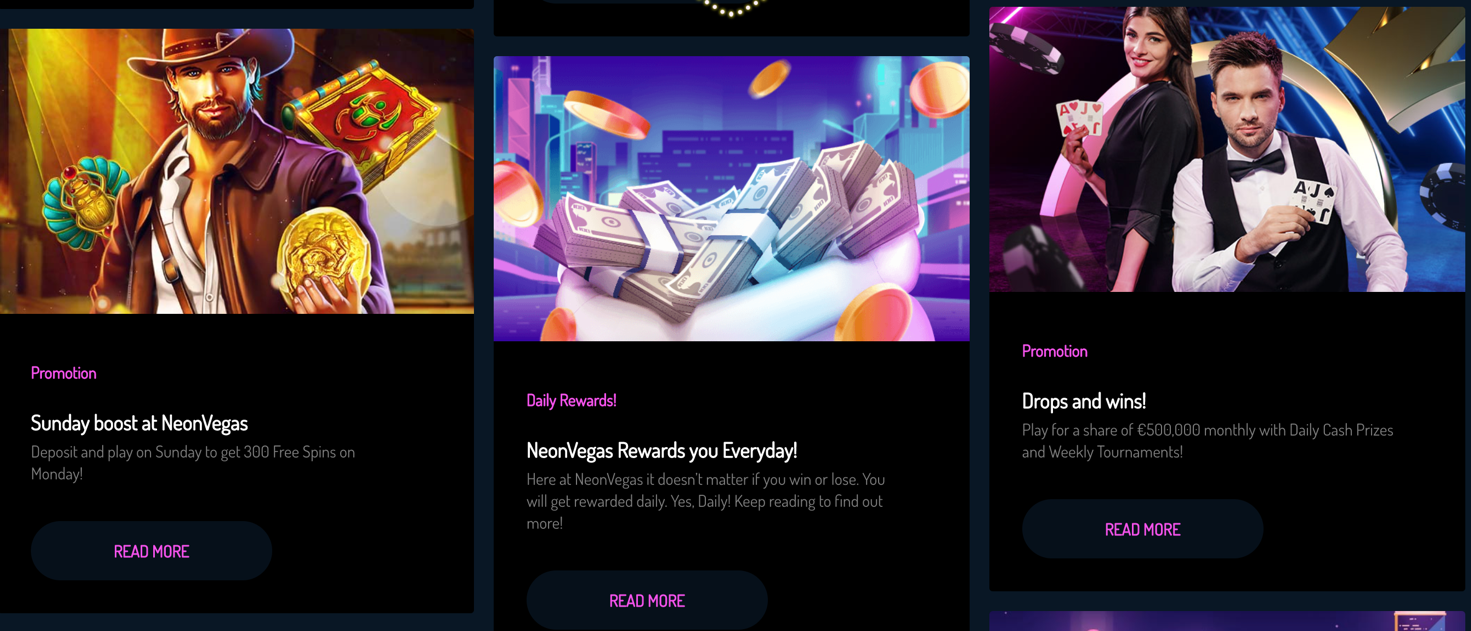Click the Sunday free spins description text

[193, 462]
